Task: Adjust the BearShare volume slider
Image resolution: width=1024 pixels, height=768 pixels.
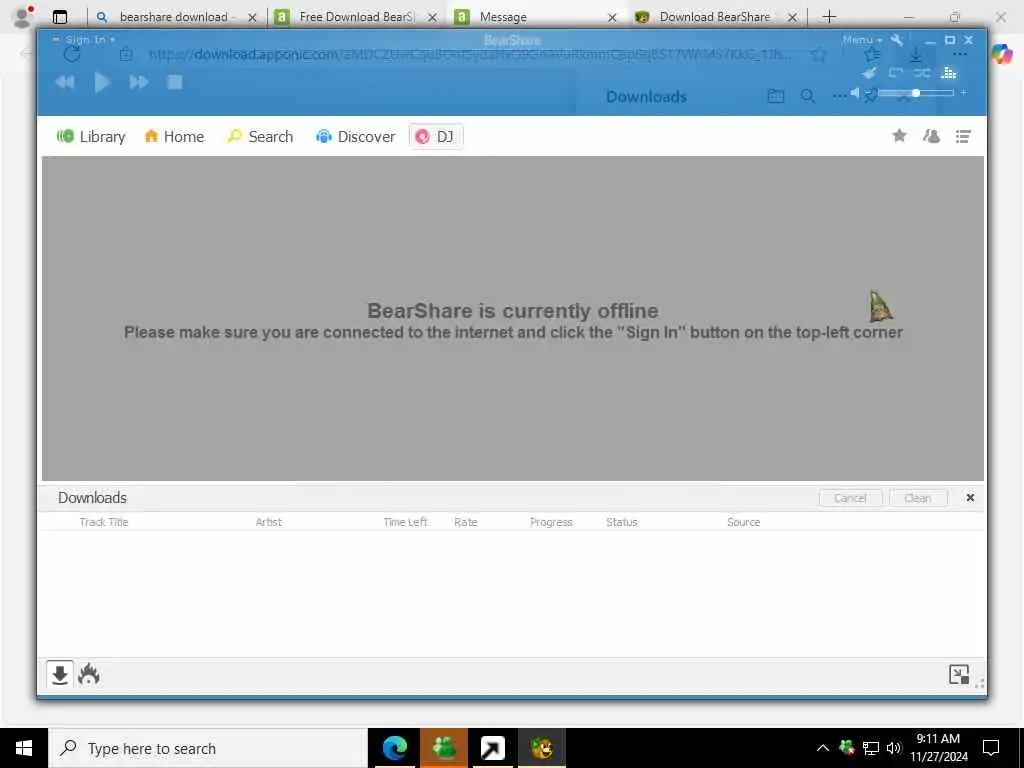Action: coord(916,93)
